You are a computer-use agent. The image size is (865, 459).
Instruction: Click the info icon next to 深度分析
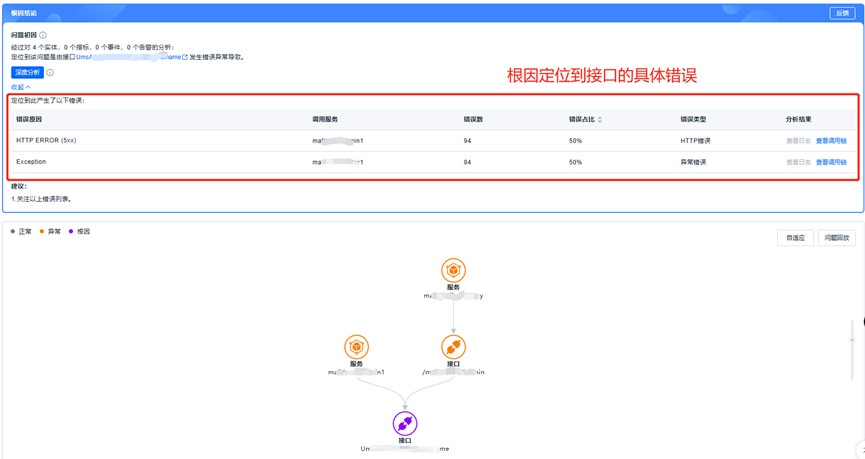click(x=50, y=73)
